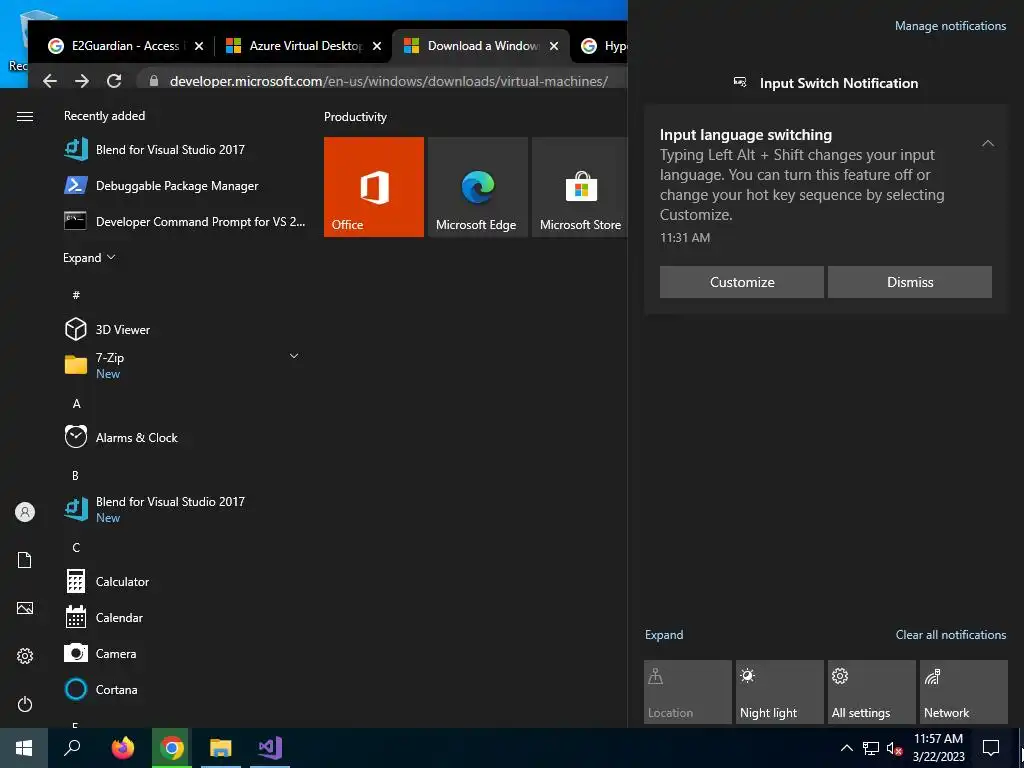Dismiss the input language notification
1024x768 pixels.
tap(910, 282)
